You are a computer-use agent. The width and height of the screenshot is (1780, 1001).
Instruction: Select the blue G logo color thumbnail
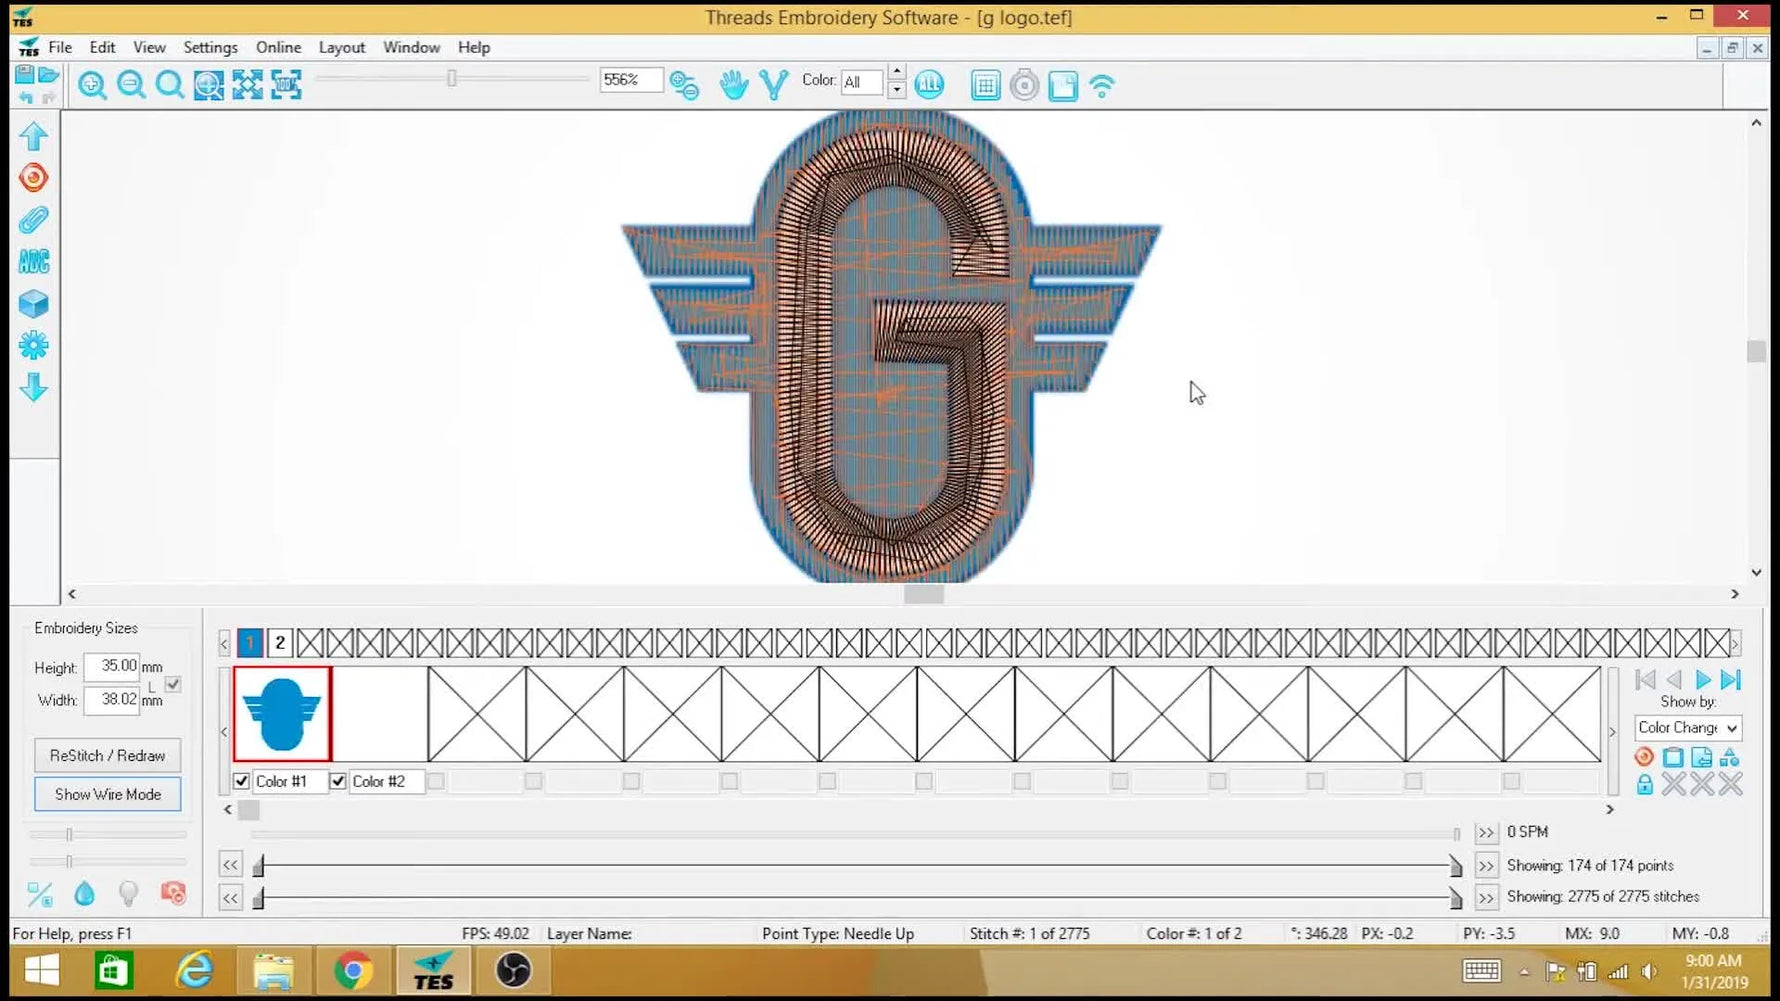tap(282, 714)
